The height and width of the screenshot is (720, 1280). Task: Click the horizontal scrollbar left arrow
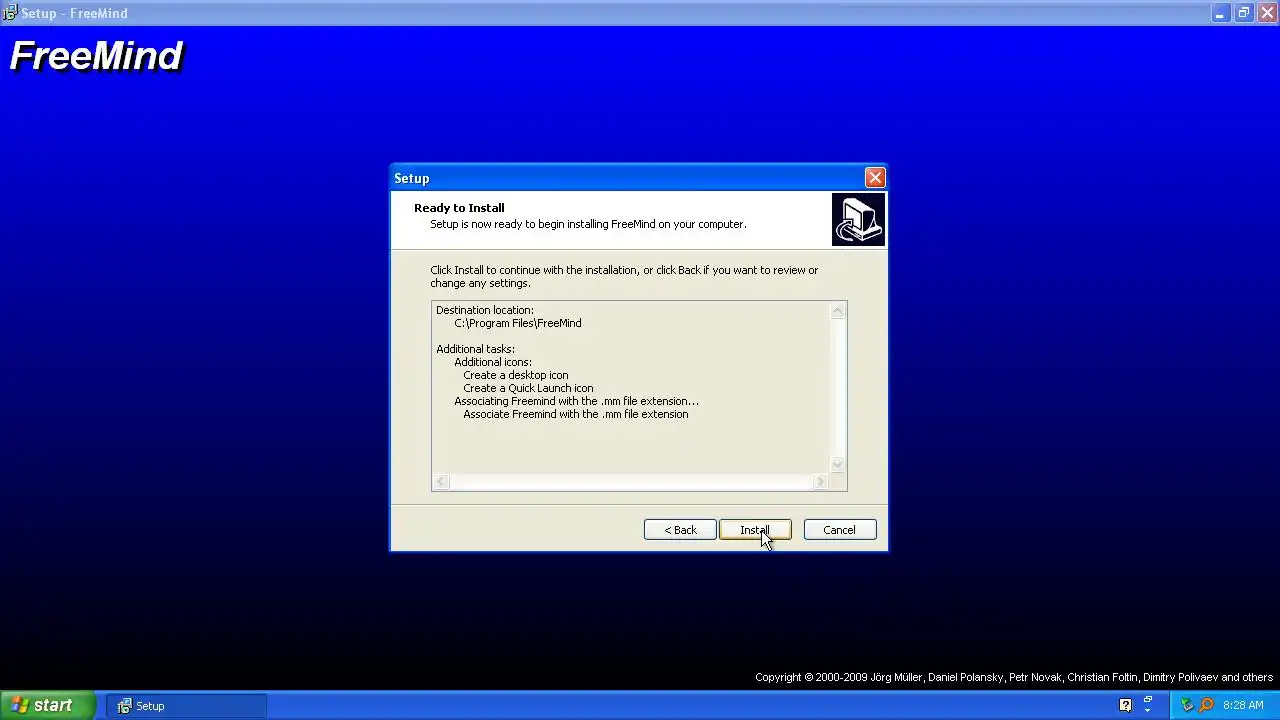click(442, 482)
